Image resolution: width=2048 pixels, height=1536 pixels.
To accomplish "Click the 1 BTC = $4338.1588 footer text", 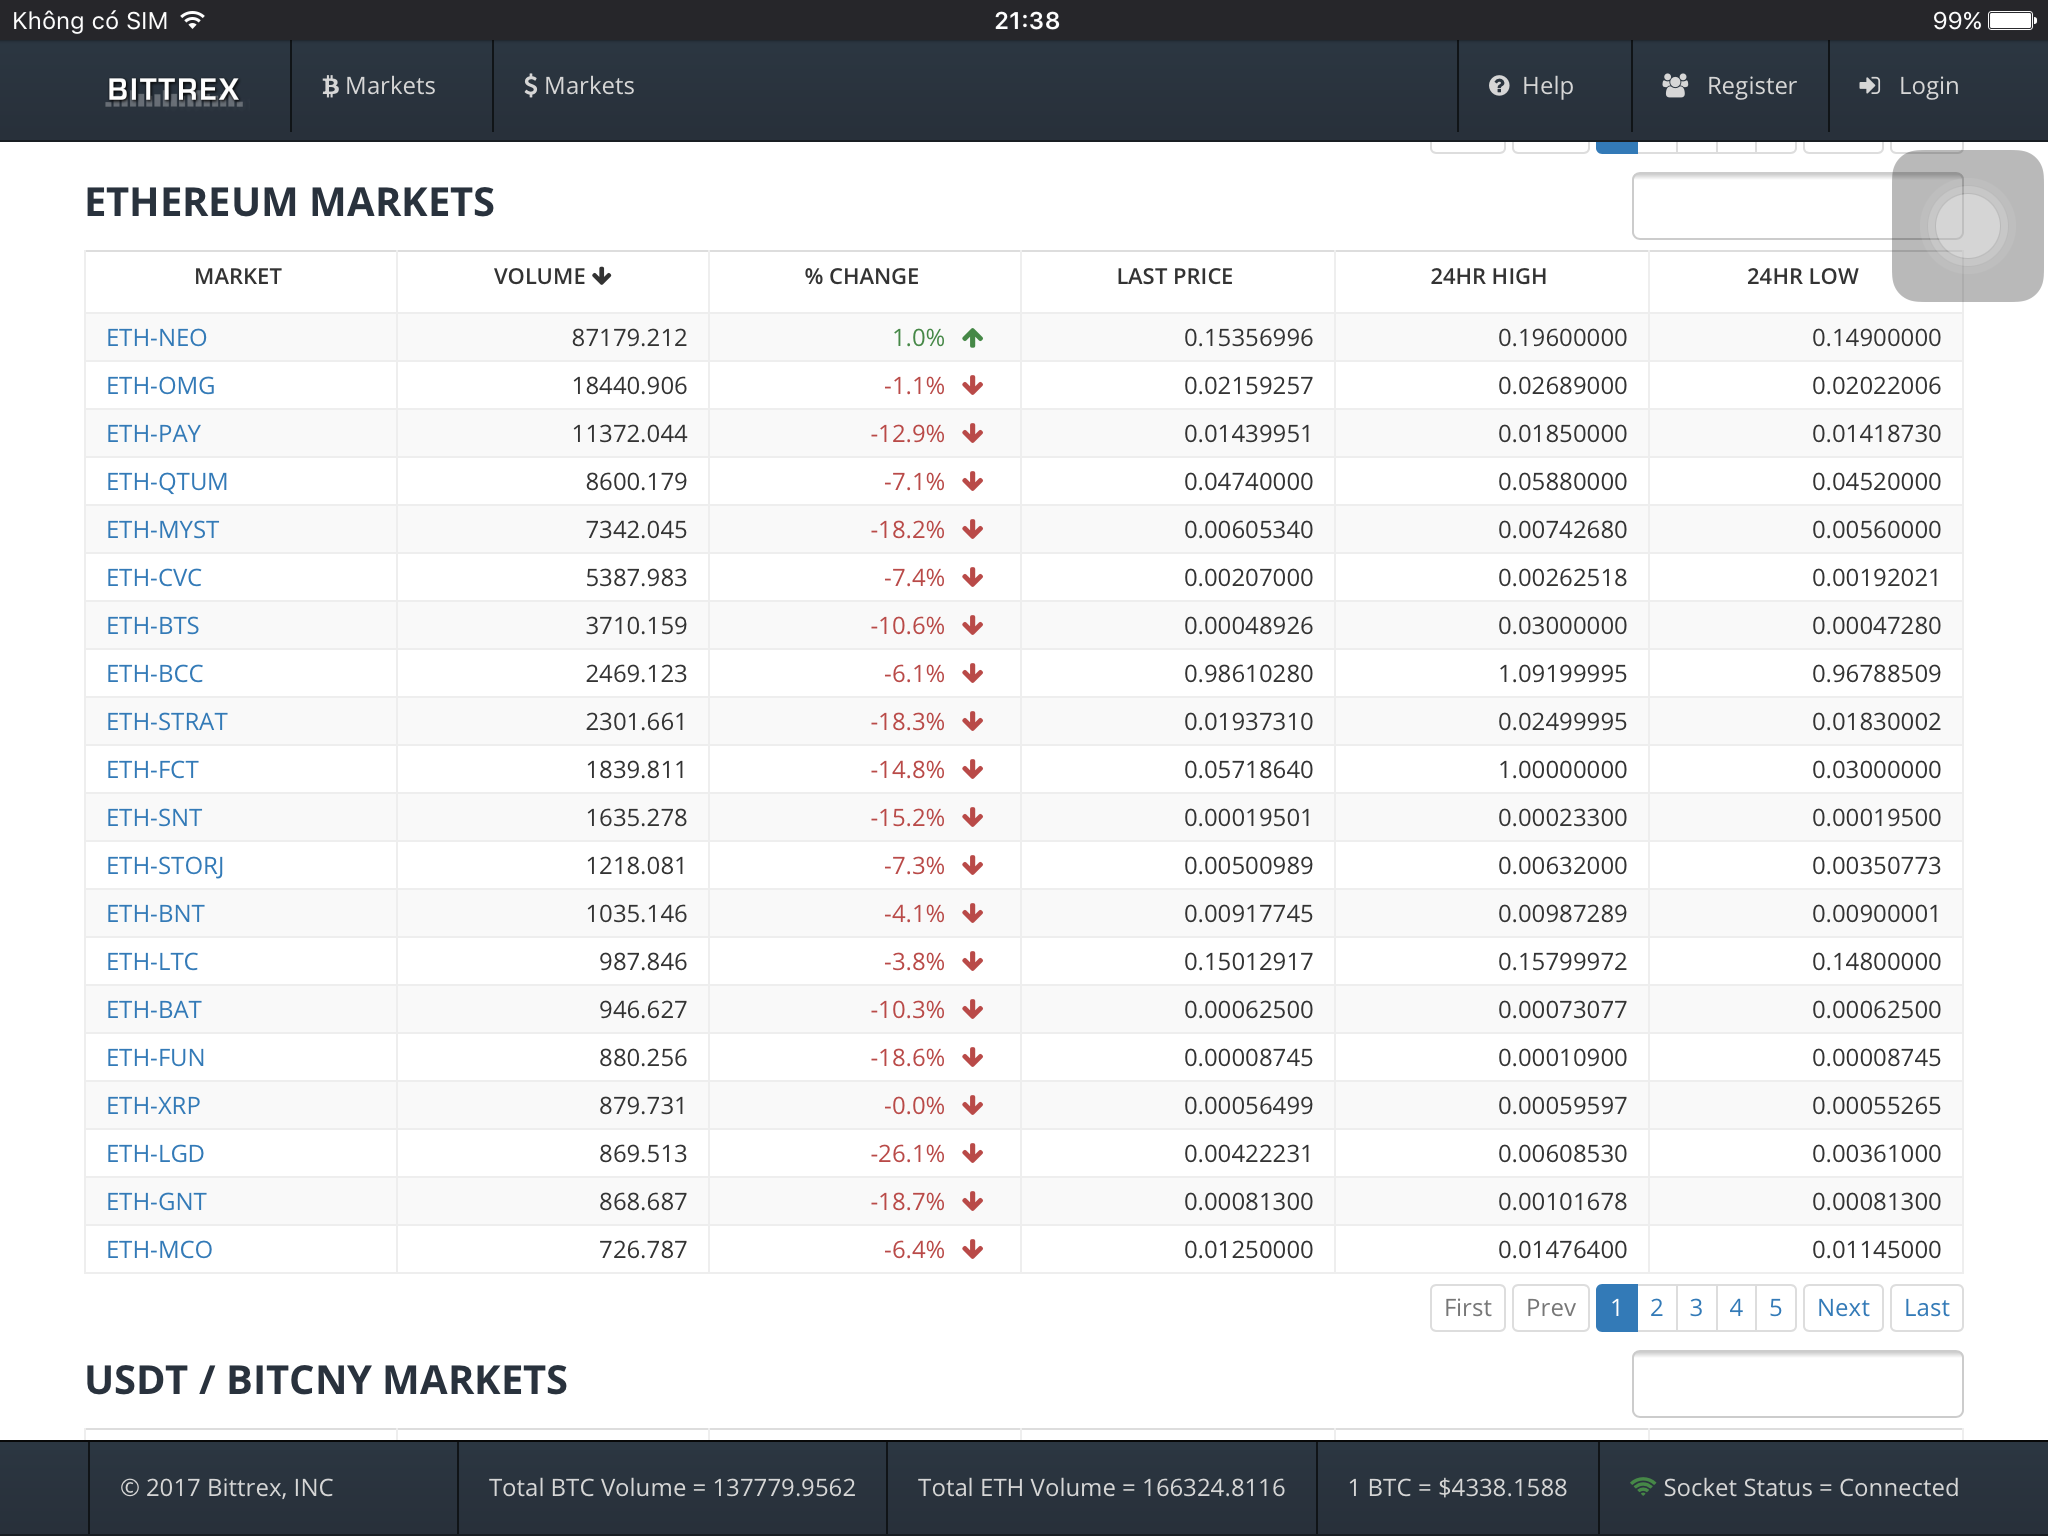I will click(x=1458, y=1488).
